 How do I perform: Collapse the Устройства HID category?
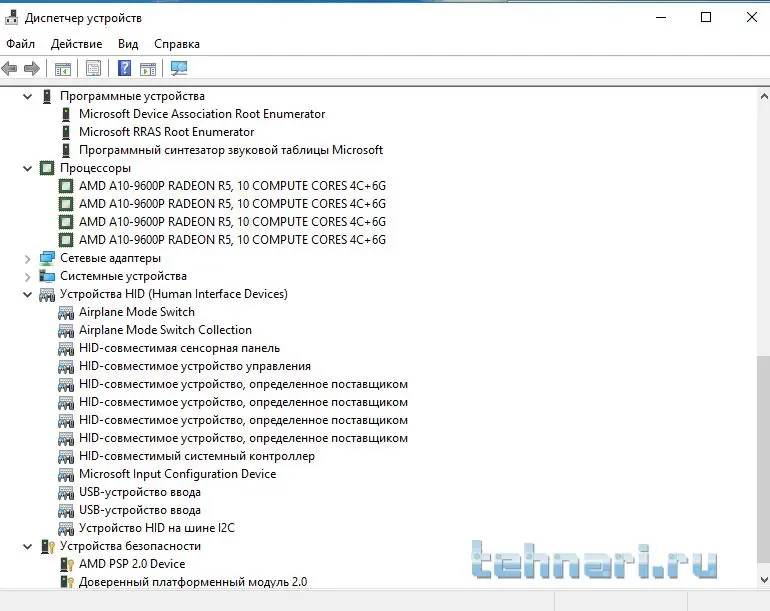click(28, 295)
